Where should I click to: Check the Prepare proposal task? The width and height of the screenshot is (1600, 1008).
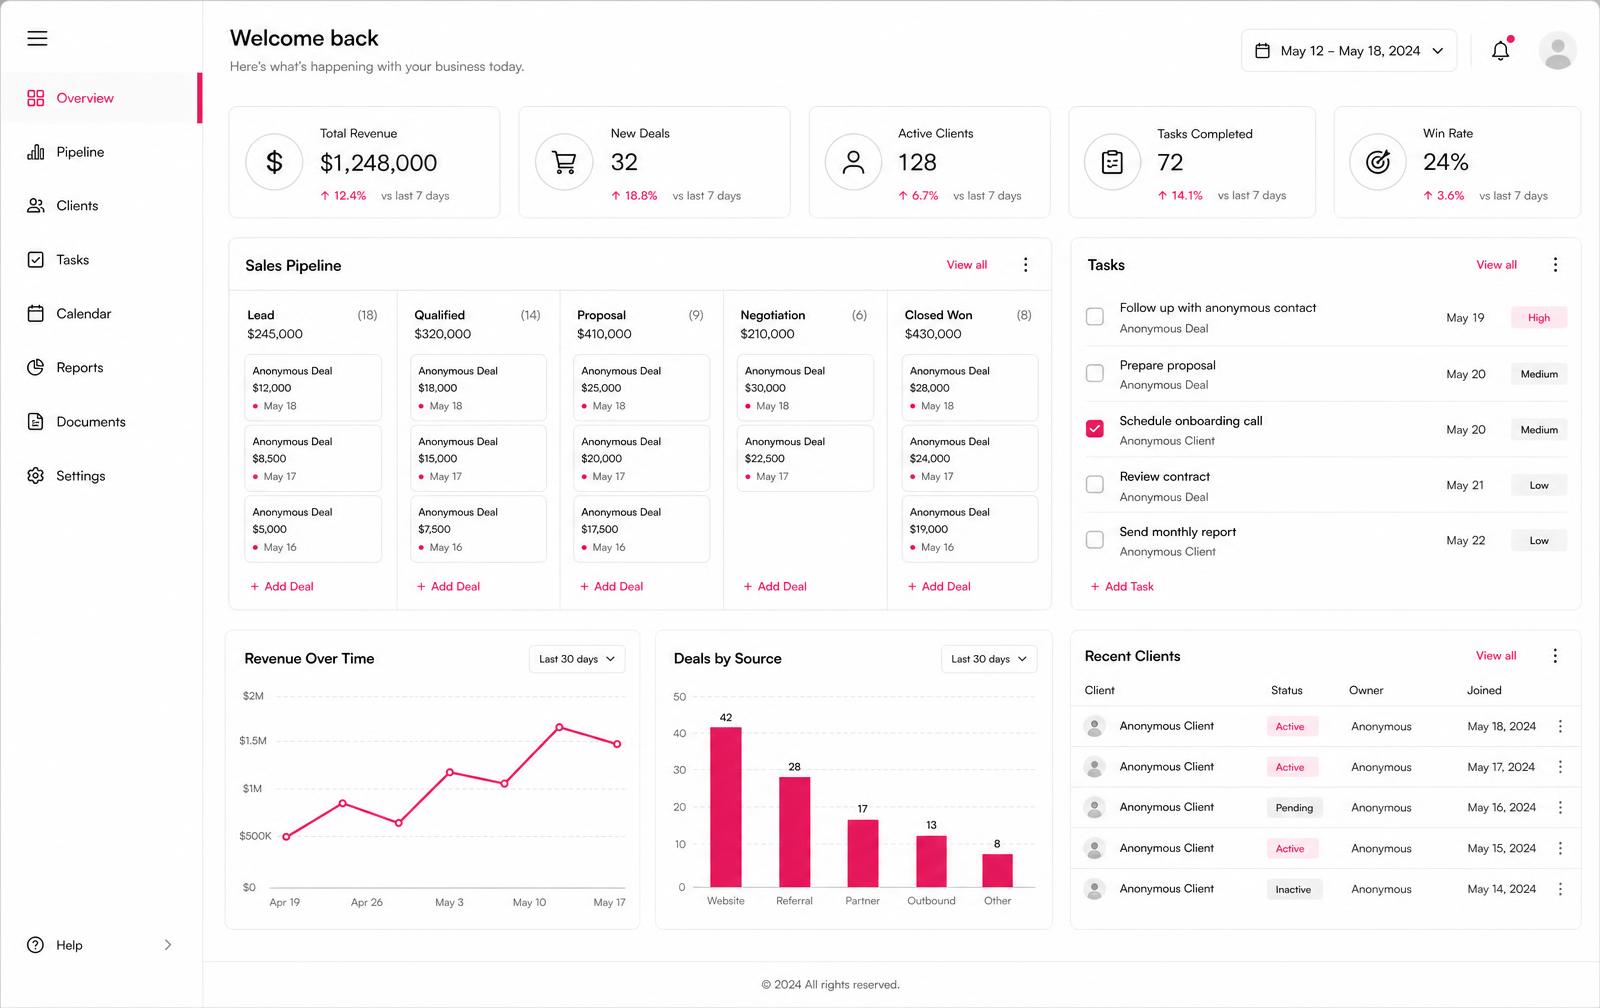pos(1095,373)
